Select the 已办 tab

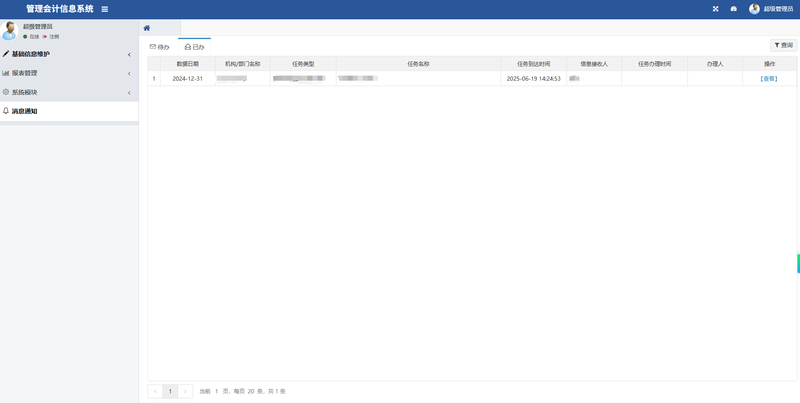click(x=195, y=47)
